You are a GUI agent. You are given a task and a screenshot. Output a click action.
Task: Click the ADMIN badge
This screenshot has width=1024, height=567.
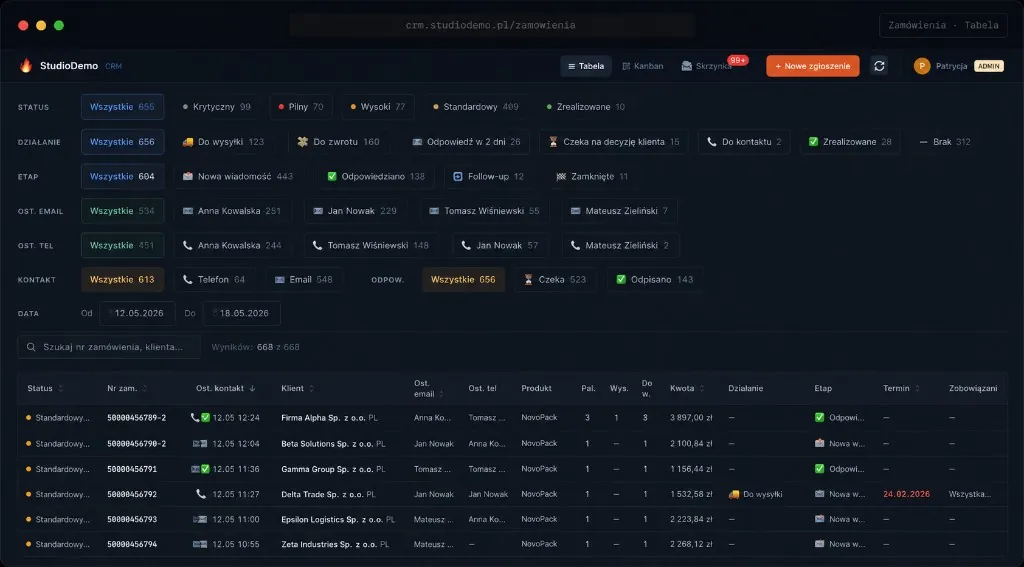(x=989, y=66)
